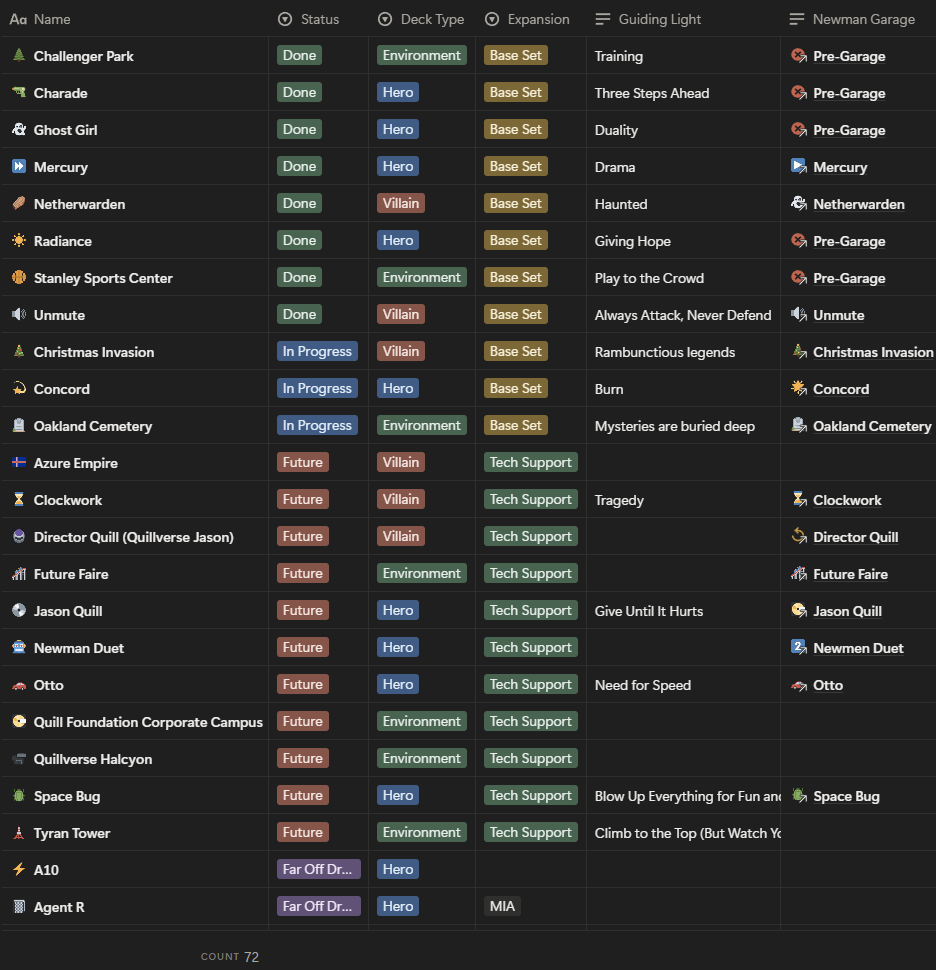The image size is (936, 970).
Task: Open Expansion tag for Agent R row
Action: tap(502, 907)
